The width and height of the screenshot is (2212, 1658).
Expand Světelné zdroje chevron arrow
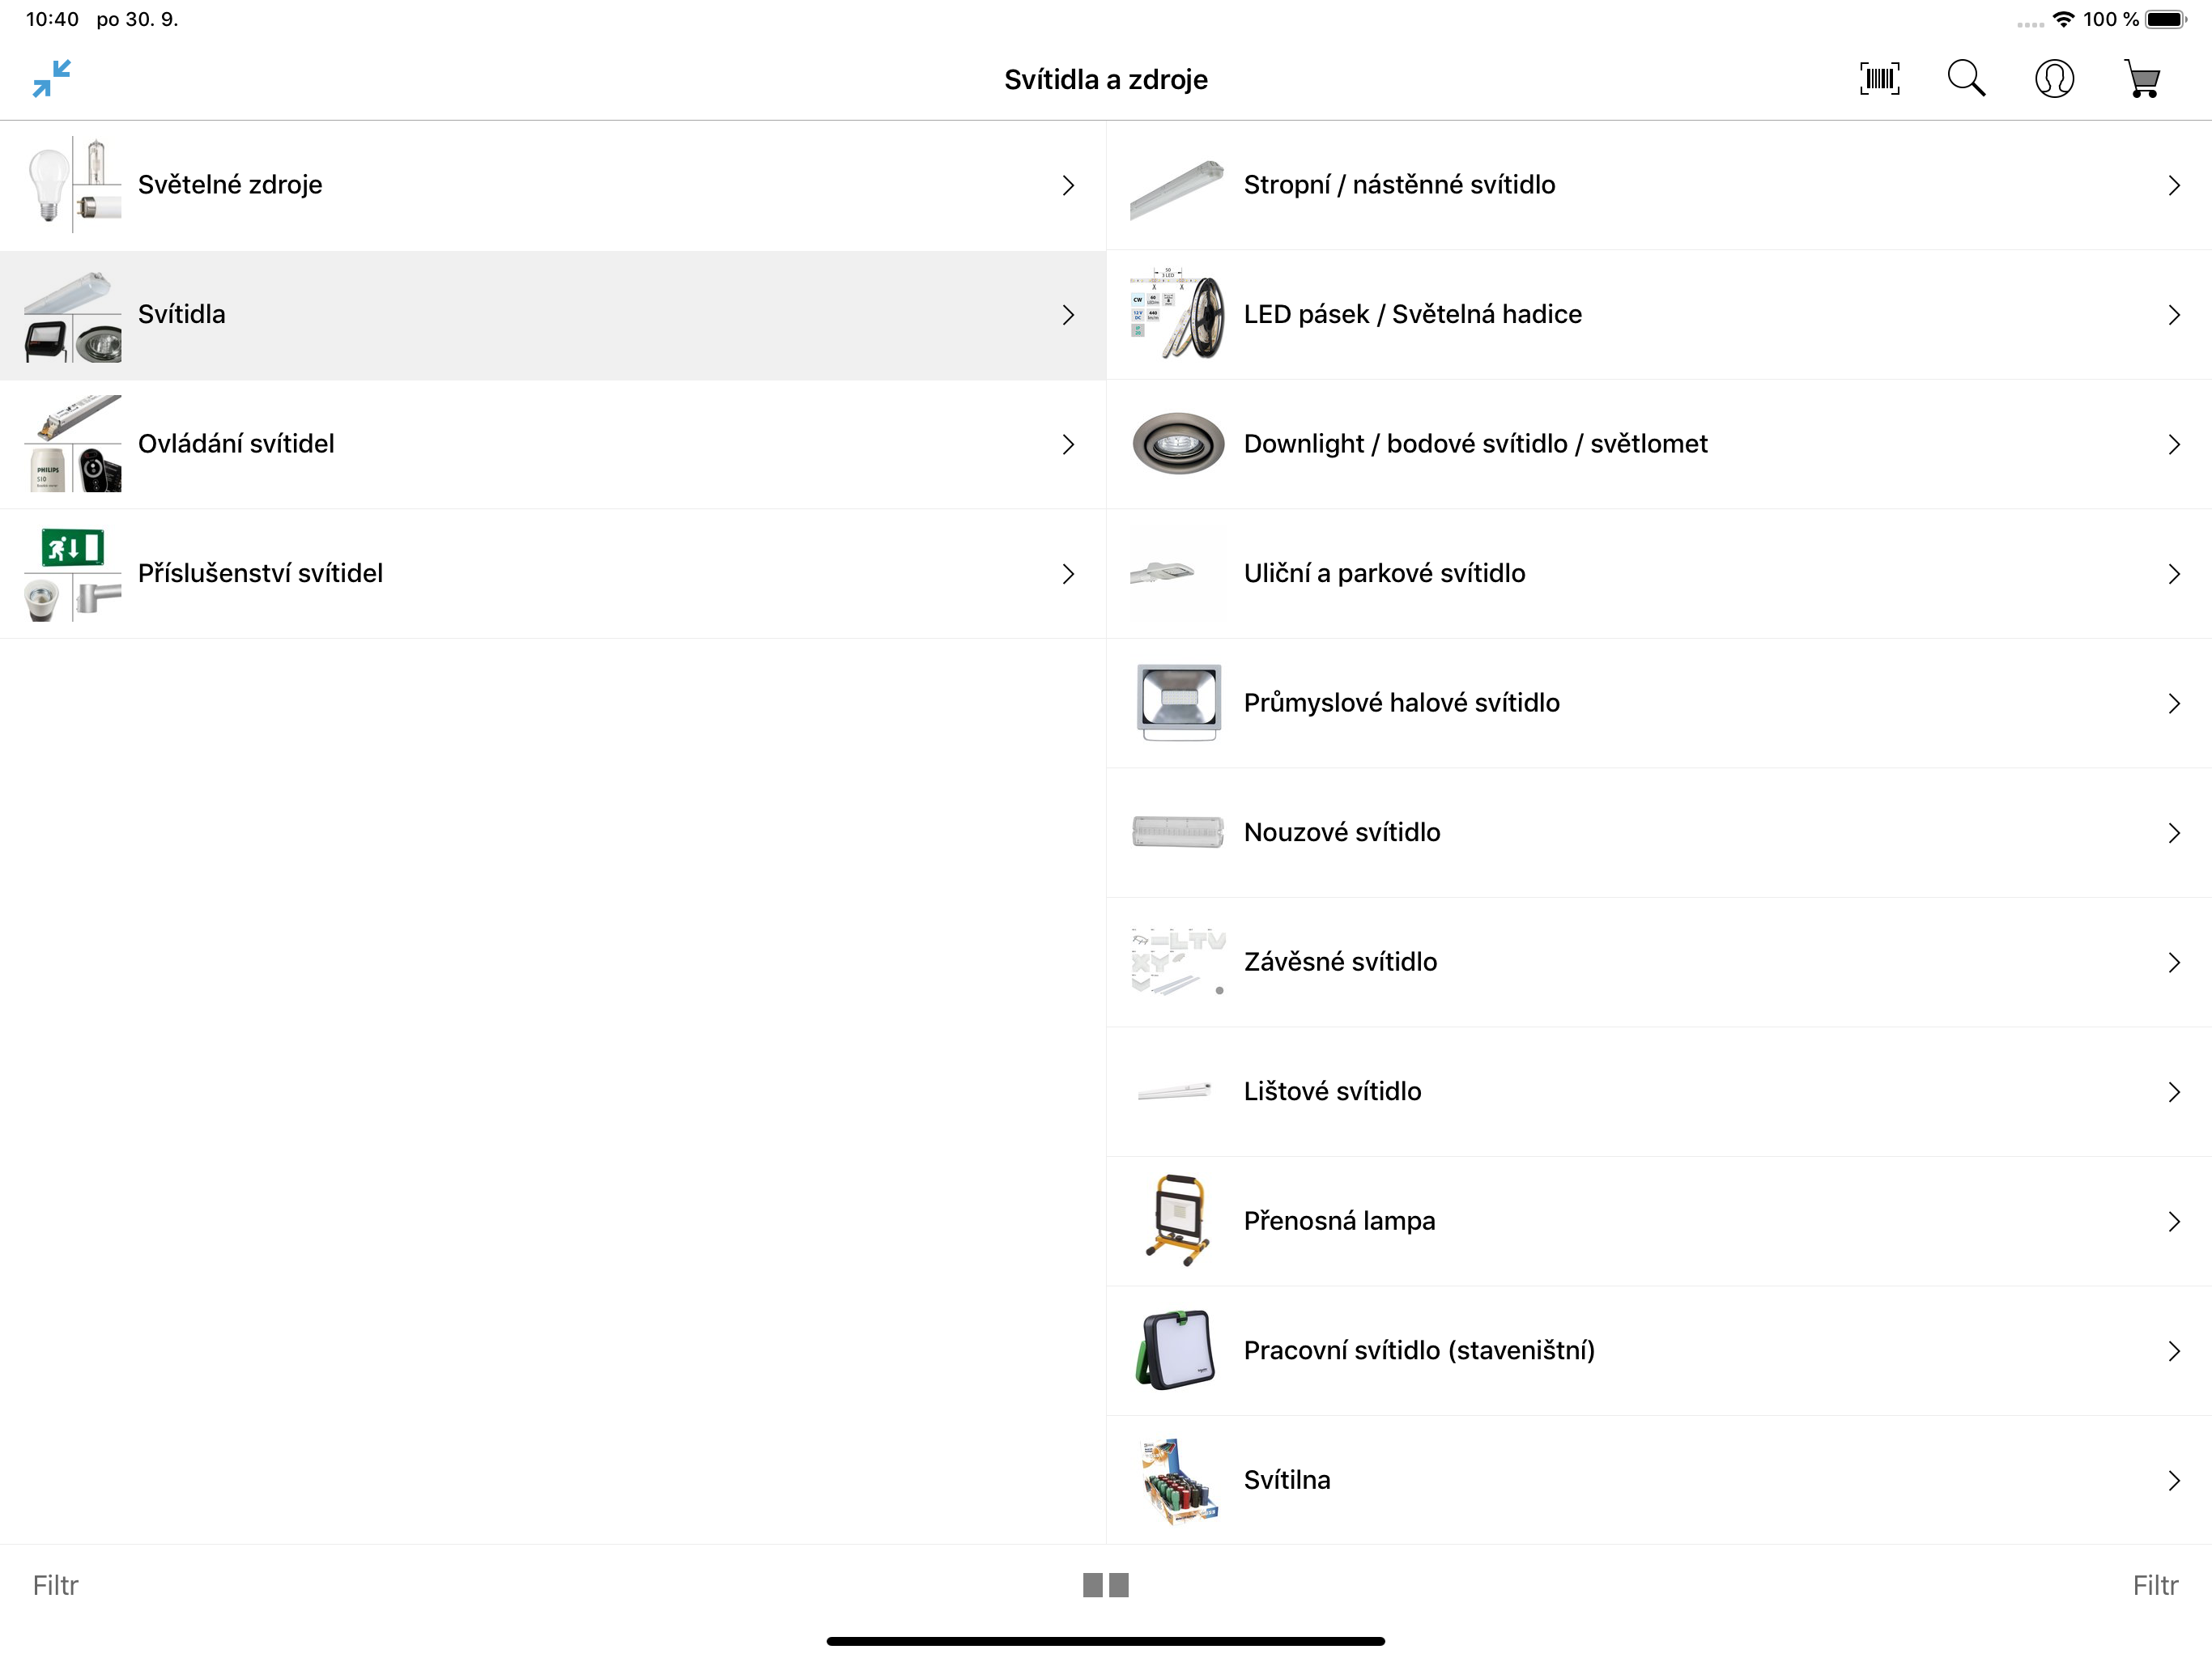point(1068,186)
